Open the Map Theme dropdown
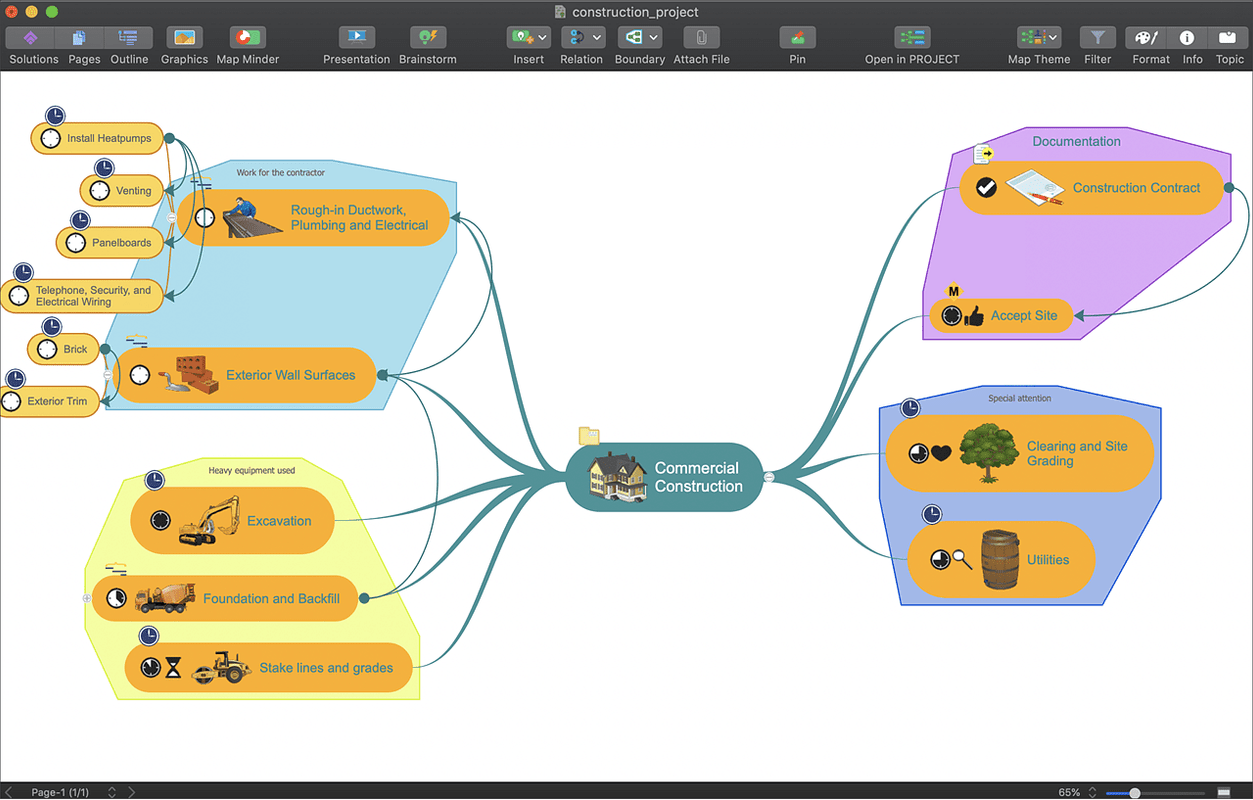1253x800 pixels. point(1039,38)
